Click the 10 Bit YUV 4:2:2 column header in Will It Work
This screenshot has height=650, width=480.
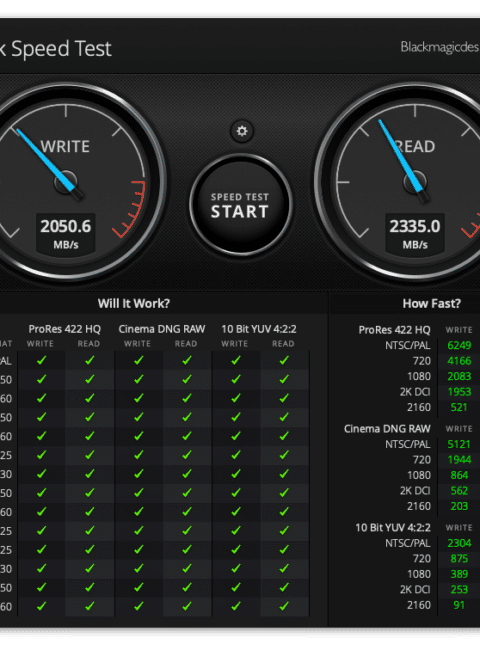pos(259,329)
